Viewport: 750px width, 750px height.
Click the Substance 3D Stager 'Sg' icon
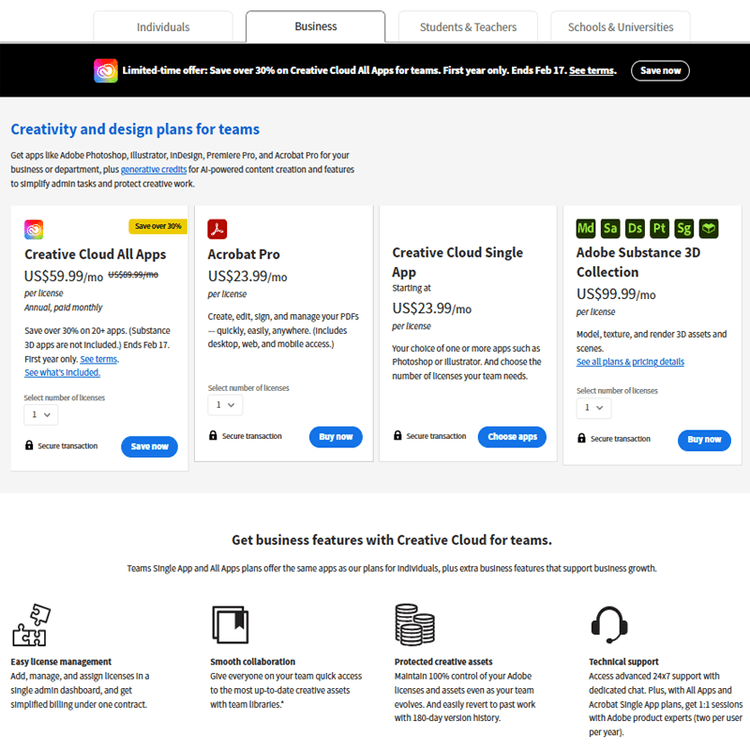684,228
